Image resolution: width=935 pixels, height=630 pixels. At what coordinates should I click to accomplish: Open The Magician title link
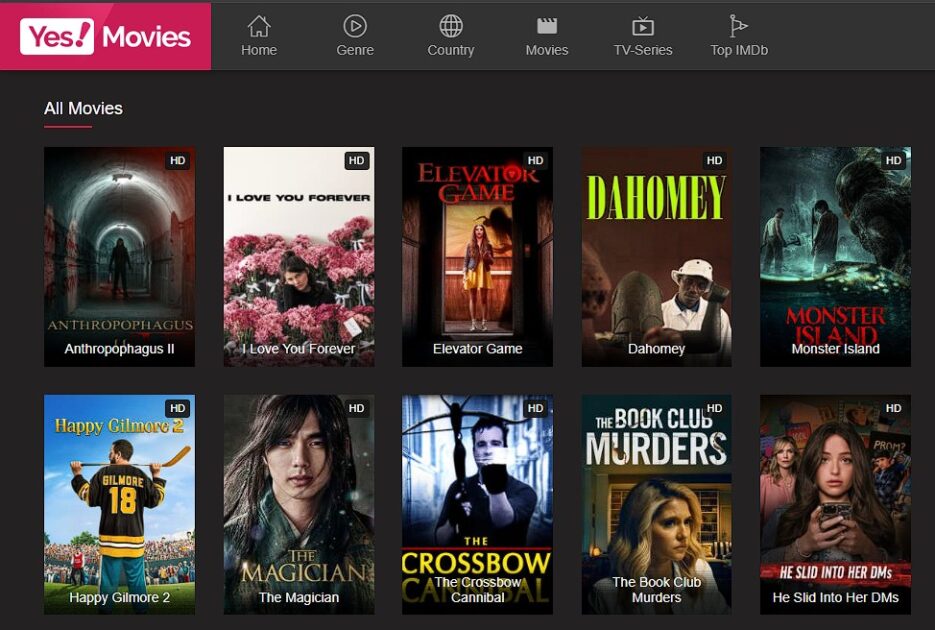tap(299, 597)
